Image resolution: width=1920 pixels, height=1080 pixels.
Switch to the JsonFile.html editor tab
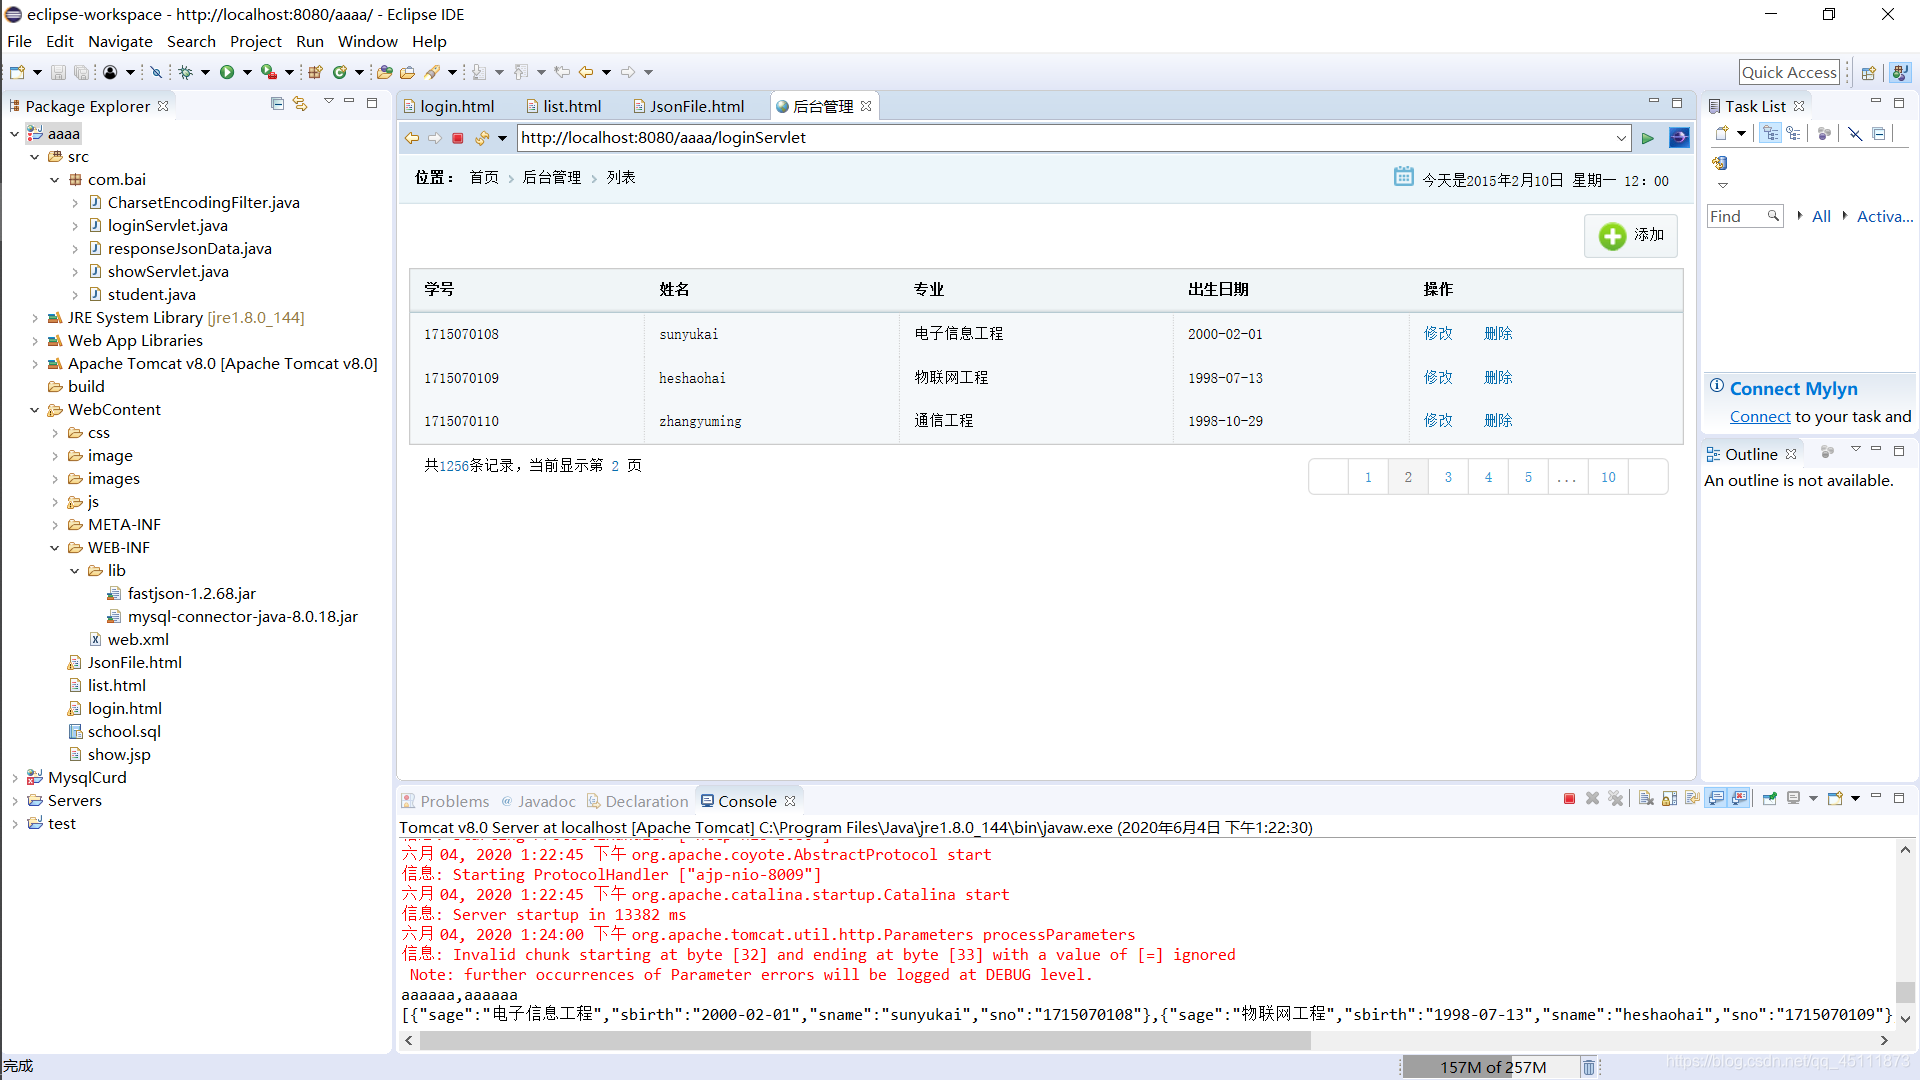pos(695,106)
